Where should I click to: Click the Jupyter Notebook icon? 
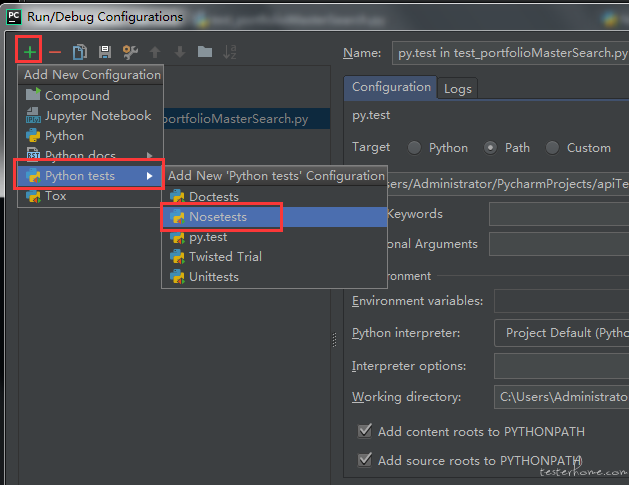[33, 116]
